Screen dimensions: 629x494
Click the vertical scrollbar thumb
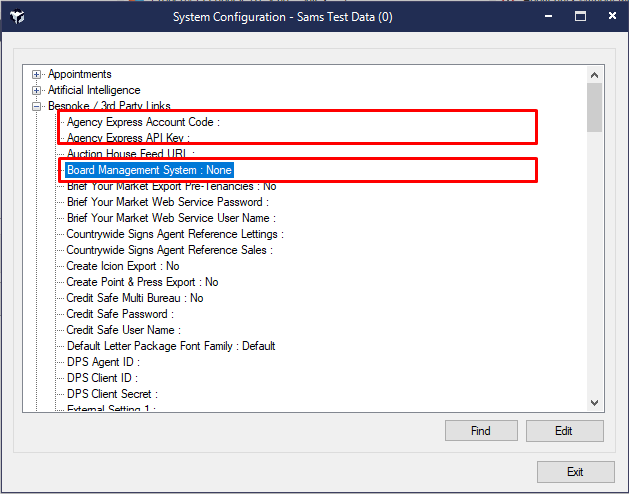(x=595, y=108)
